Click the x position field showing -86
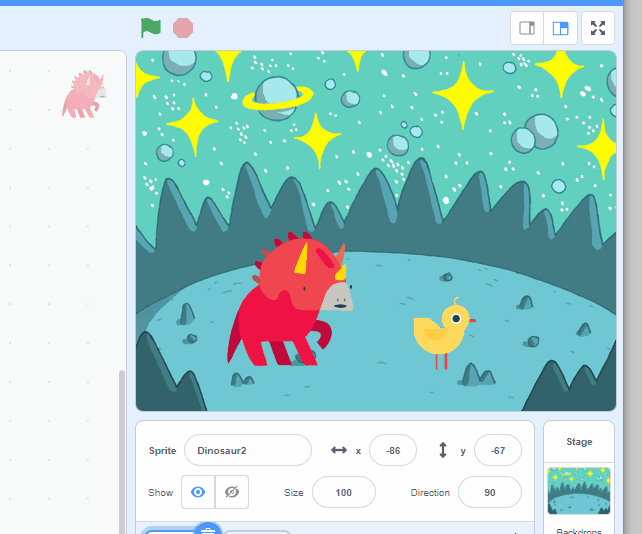 (x=393, y=450)
